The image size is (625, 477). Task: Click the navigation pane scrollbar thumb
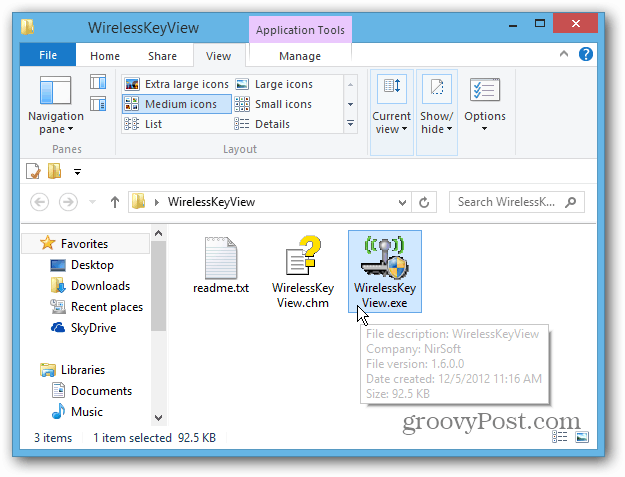click(158, 285)
